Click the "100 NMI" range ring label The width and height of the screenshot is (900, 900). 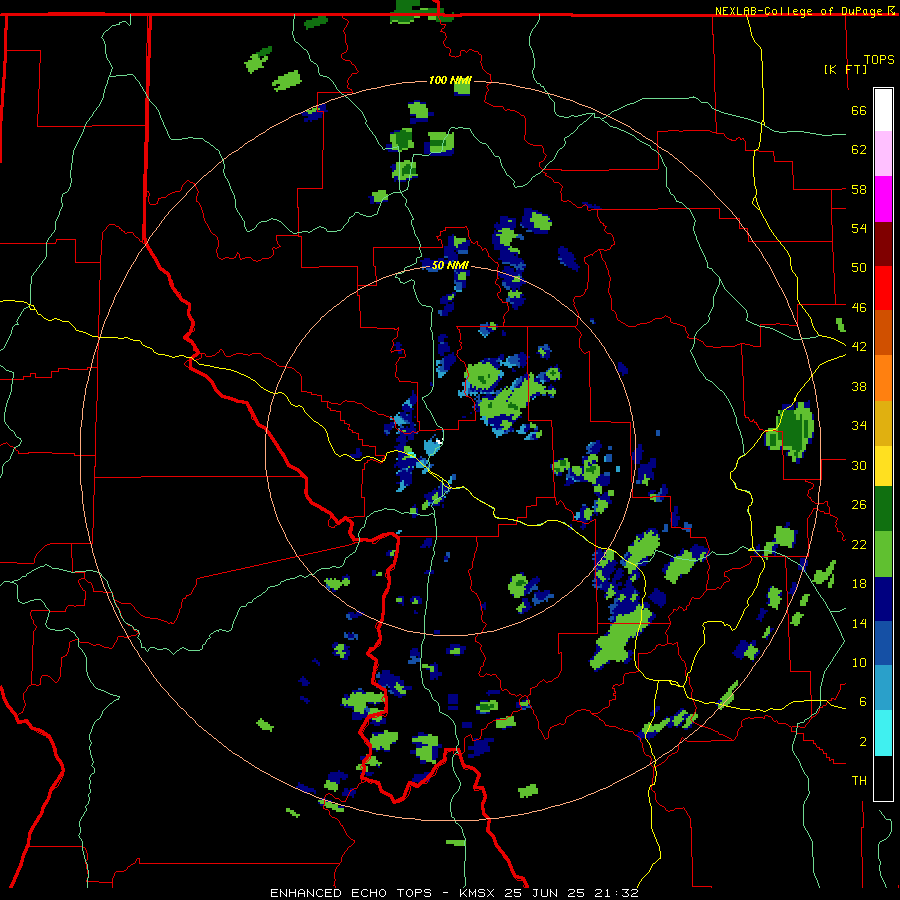(449, 80)
